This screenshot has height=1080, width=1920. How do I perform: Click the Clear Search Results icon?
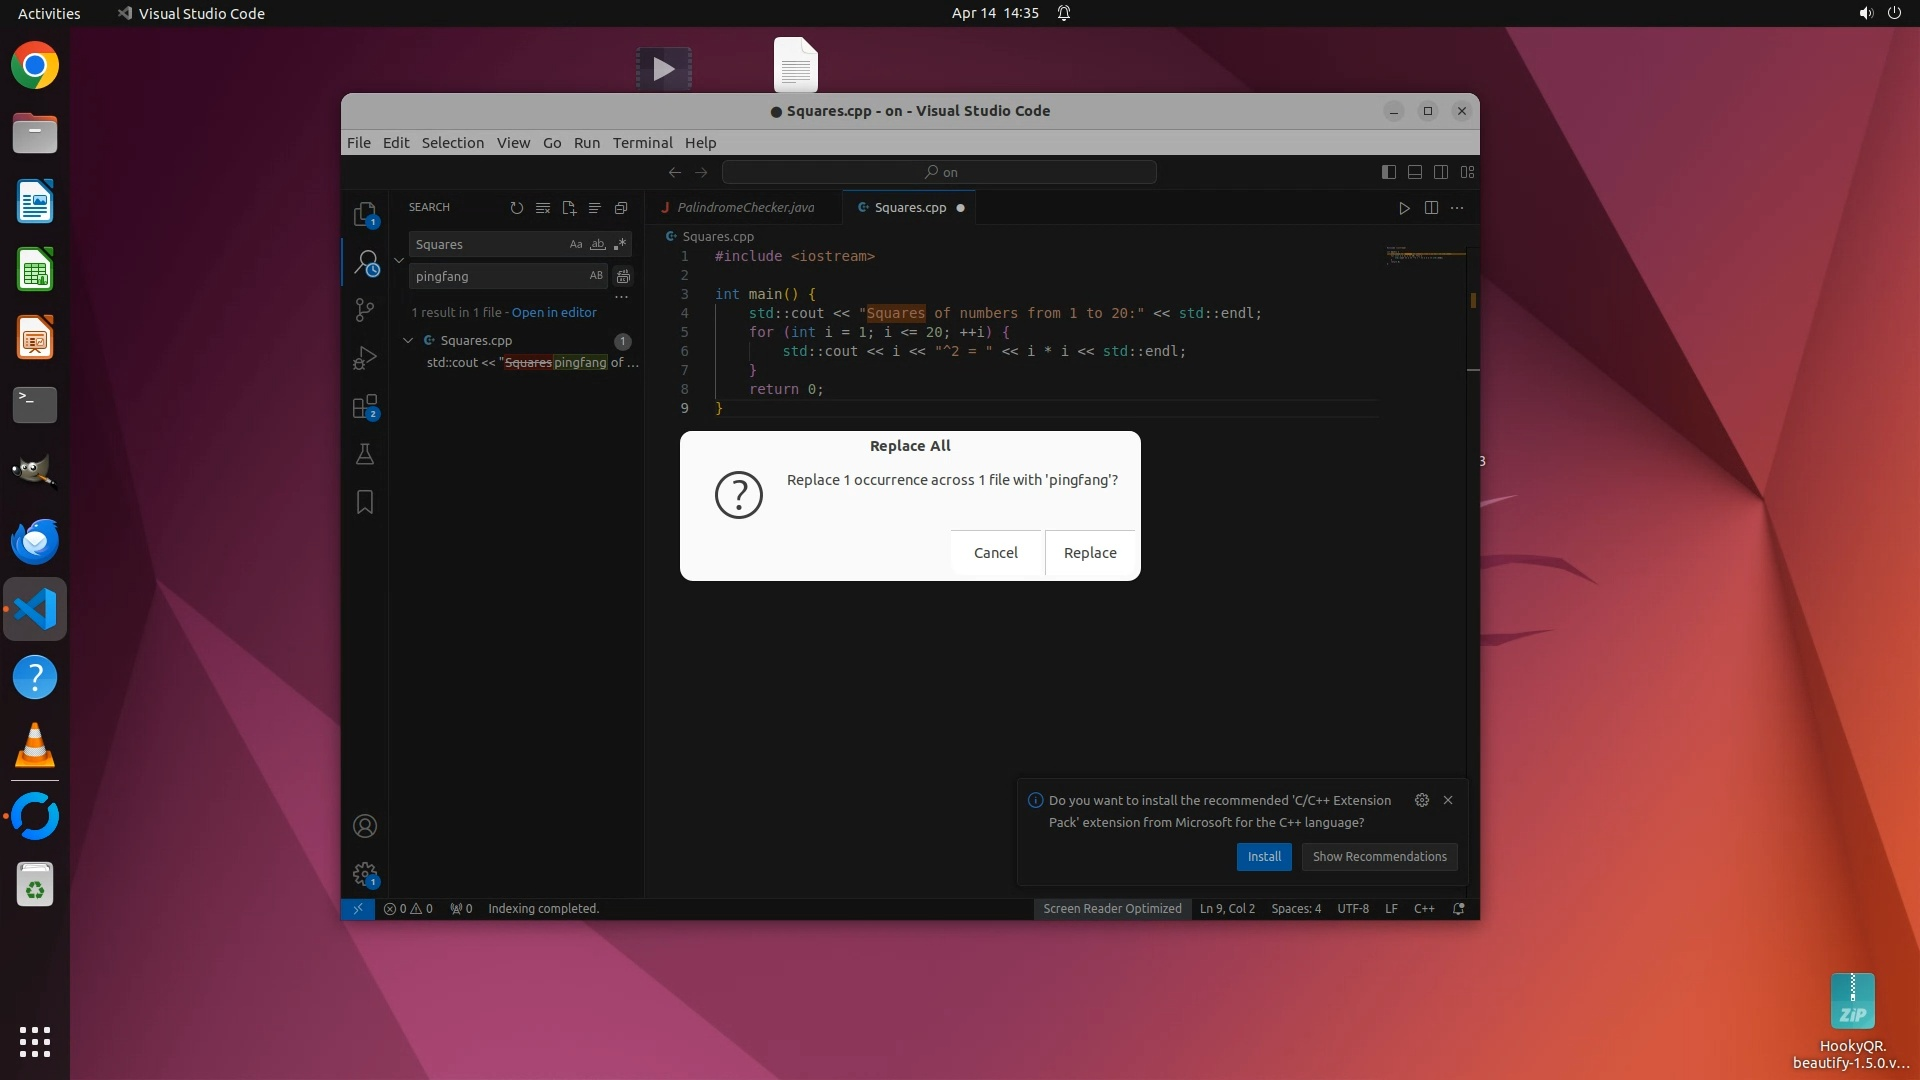tap(542, 208)
